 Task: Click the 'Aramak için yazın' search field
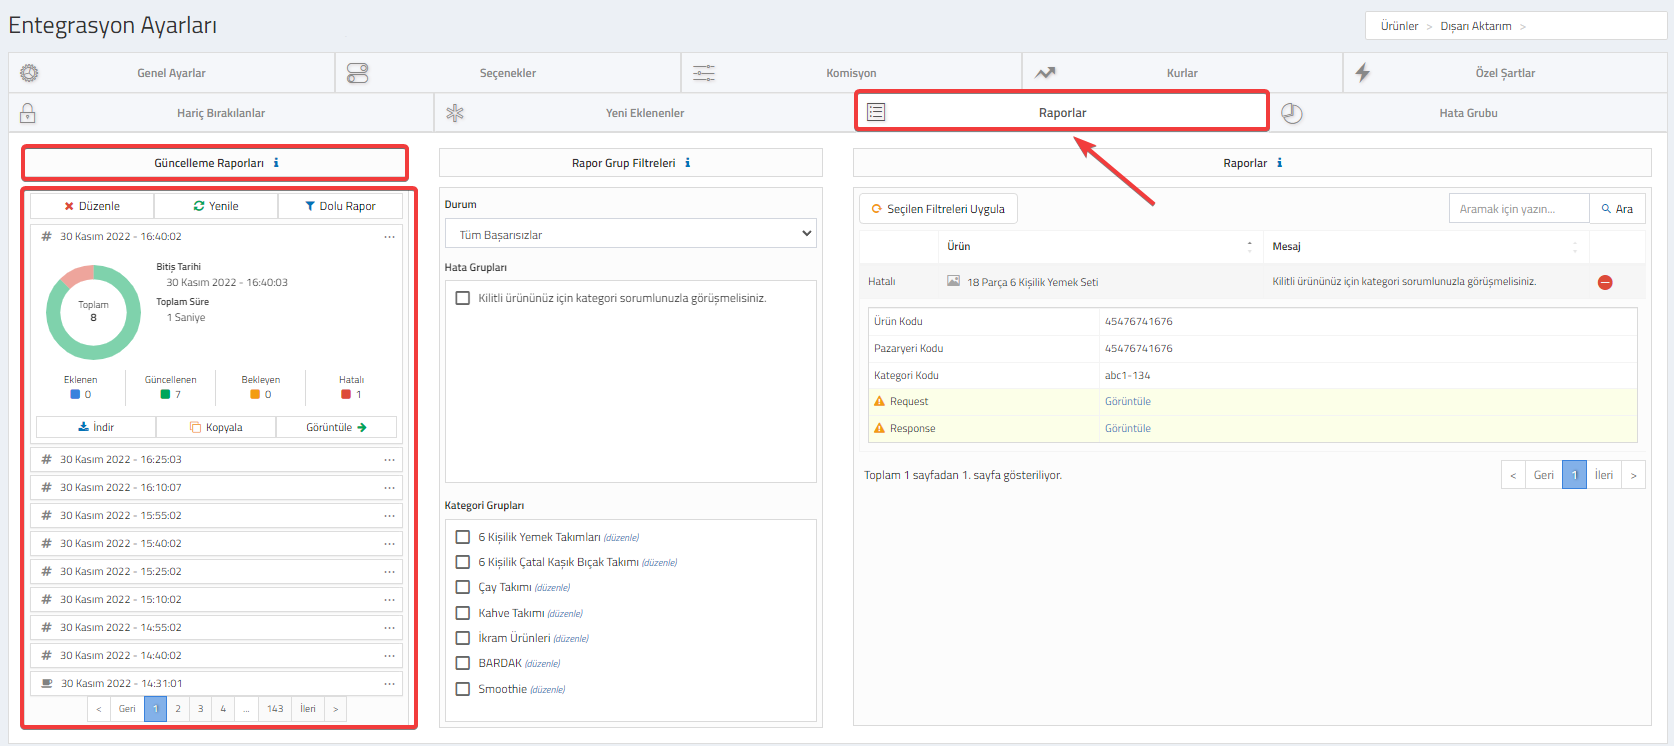[x=1519, y=209]
